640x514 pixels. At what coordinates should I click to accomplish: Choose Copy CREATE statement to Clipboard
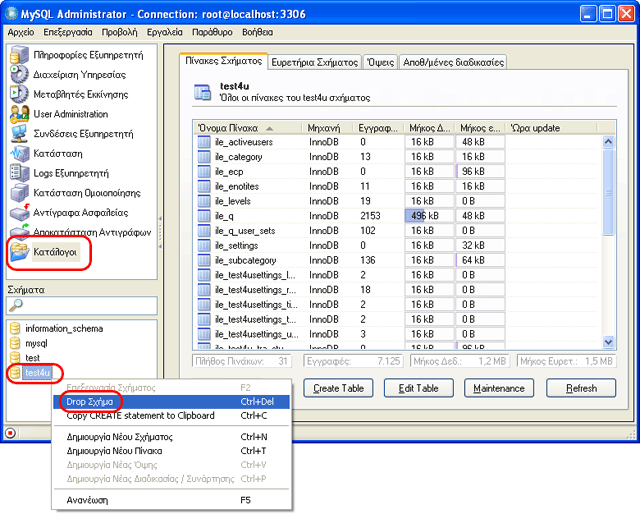click(171, 416)
